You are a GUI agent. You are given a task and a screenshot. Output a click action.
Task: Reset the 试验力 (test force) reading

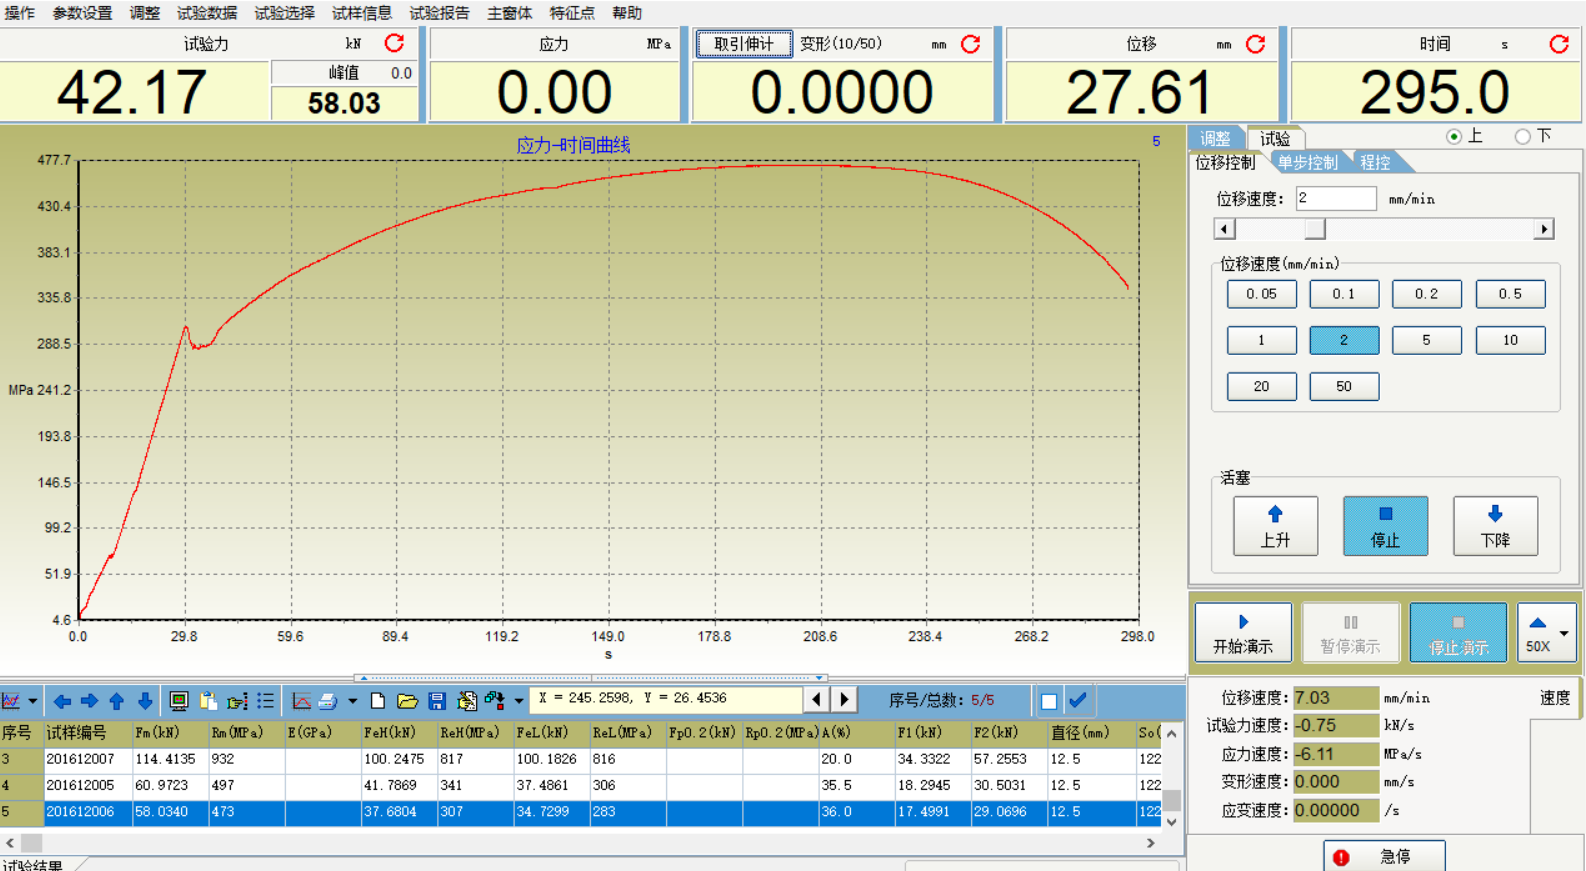(394, 43)
